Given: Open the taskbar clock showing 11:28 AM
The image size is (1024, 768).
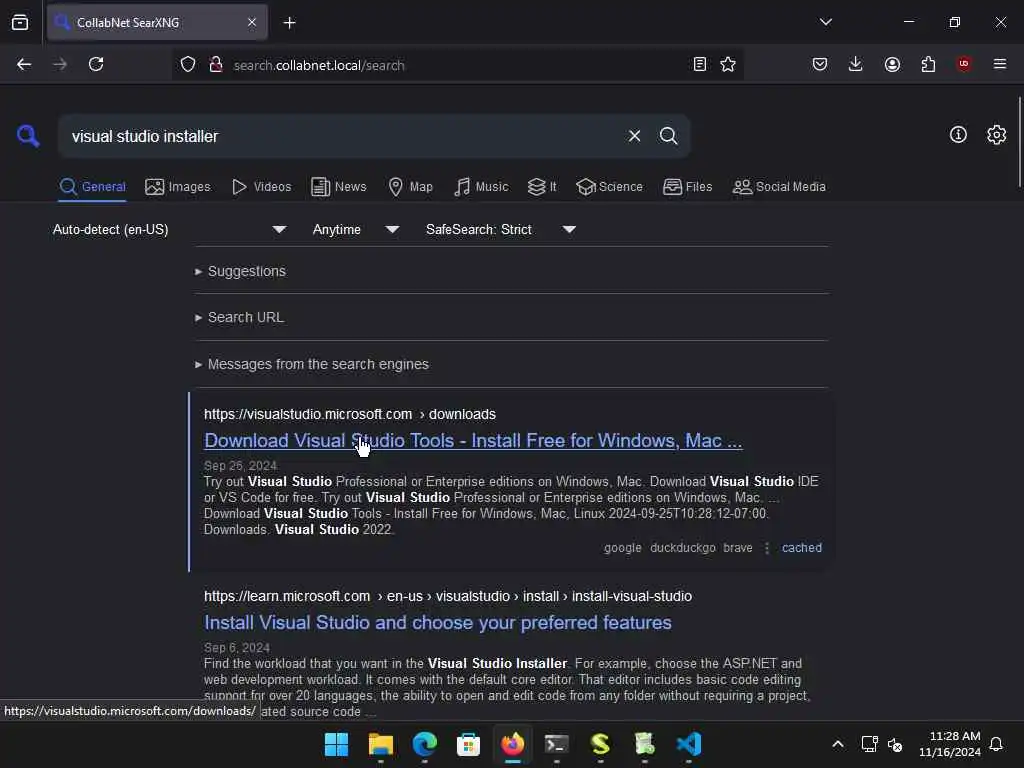Looking at the screenshot, I should (x=950, y=744).
